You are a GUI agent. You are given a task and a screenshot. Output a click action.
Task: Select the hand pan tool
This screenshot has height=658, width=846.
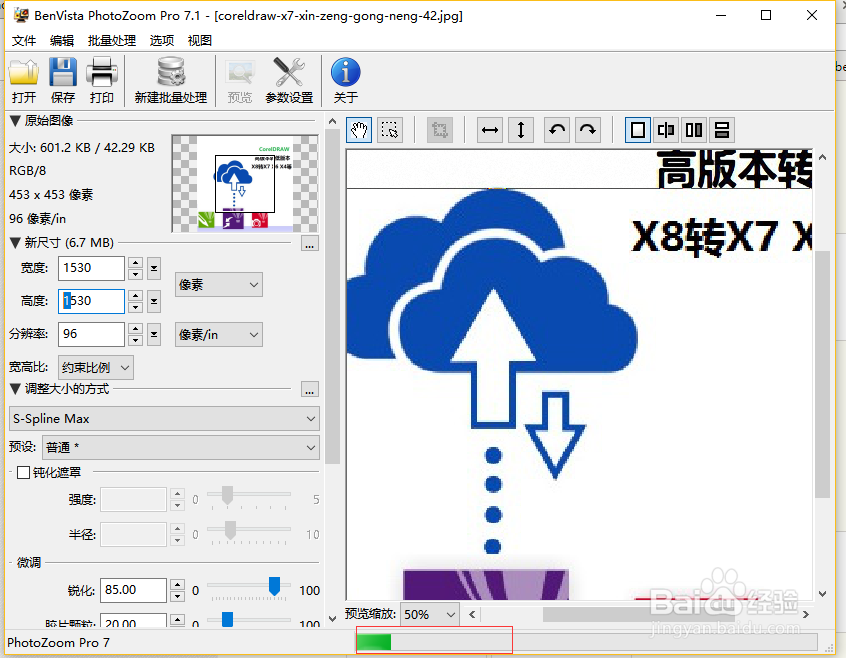click(359, 130)
